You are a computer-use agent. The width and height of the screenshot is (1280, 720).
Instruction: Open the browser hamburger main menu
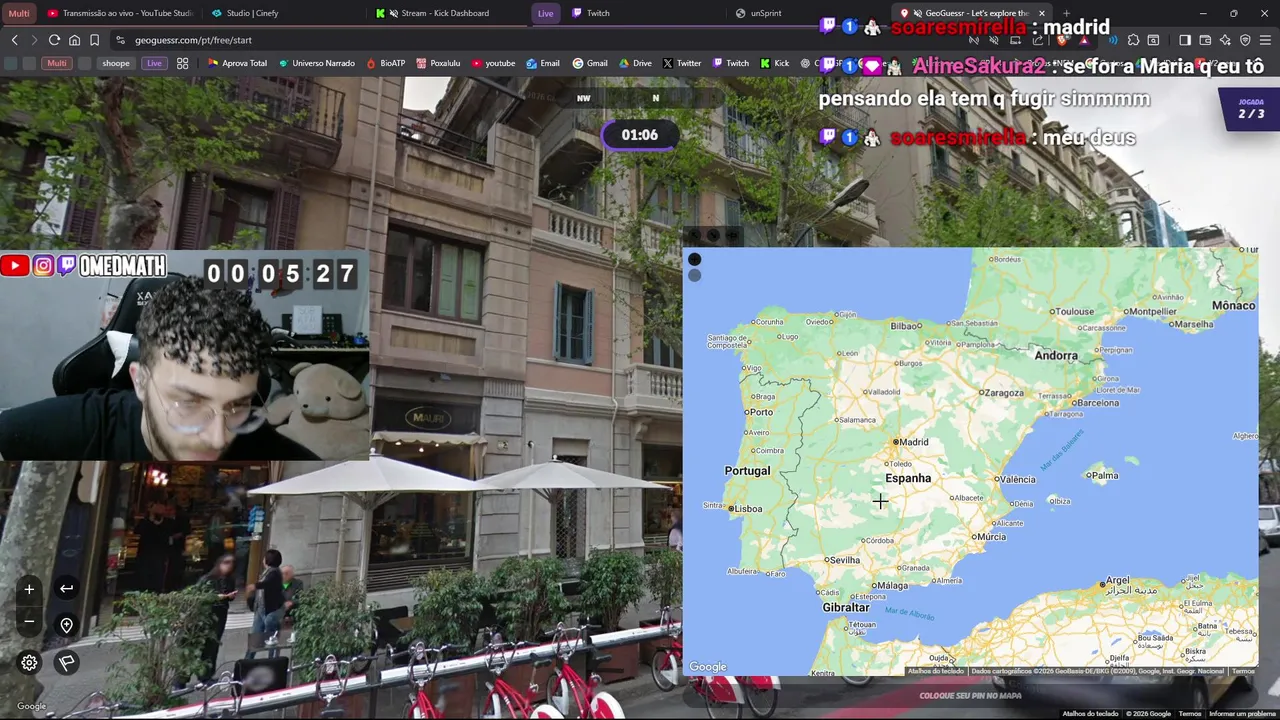click(x=1266, y=40)
